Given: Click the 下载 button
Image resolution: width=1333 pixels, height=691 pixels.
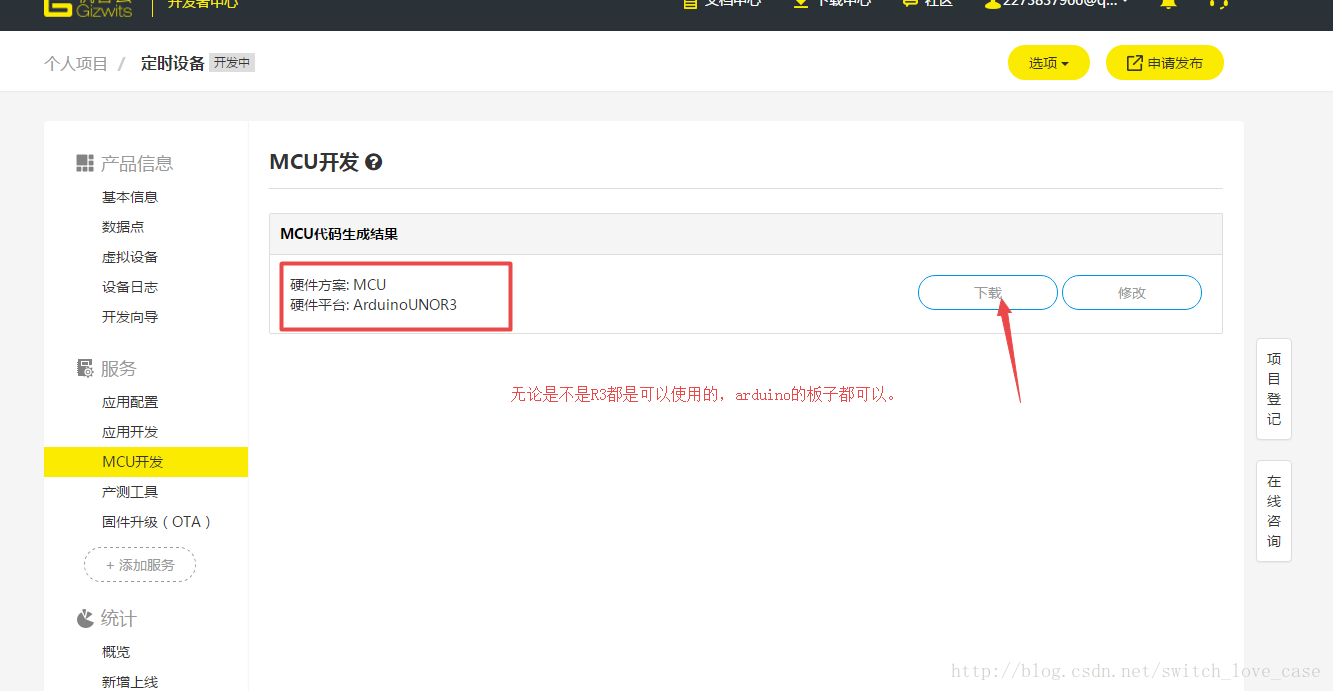Looking at the screenshot, I should click(988, 293).
